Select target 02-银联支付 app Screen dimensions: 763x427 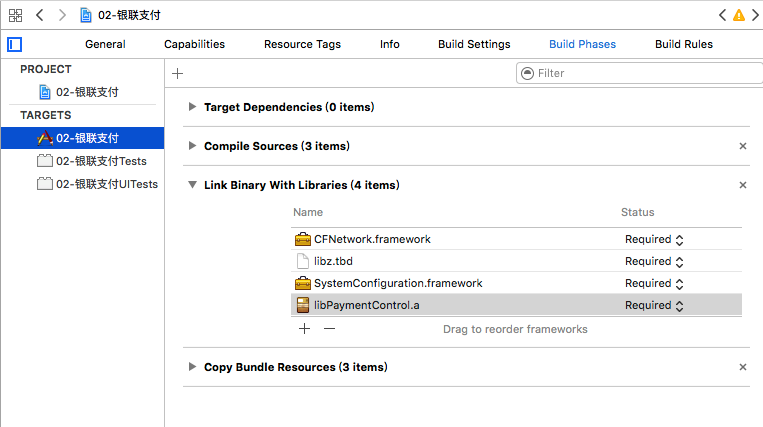83,138
